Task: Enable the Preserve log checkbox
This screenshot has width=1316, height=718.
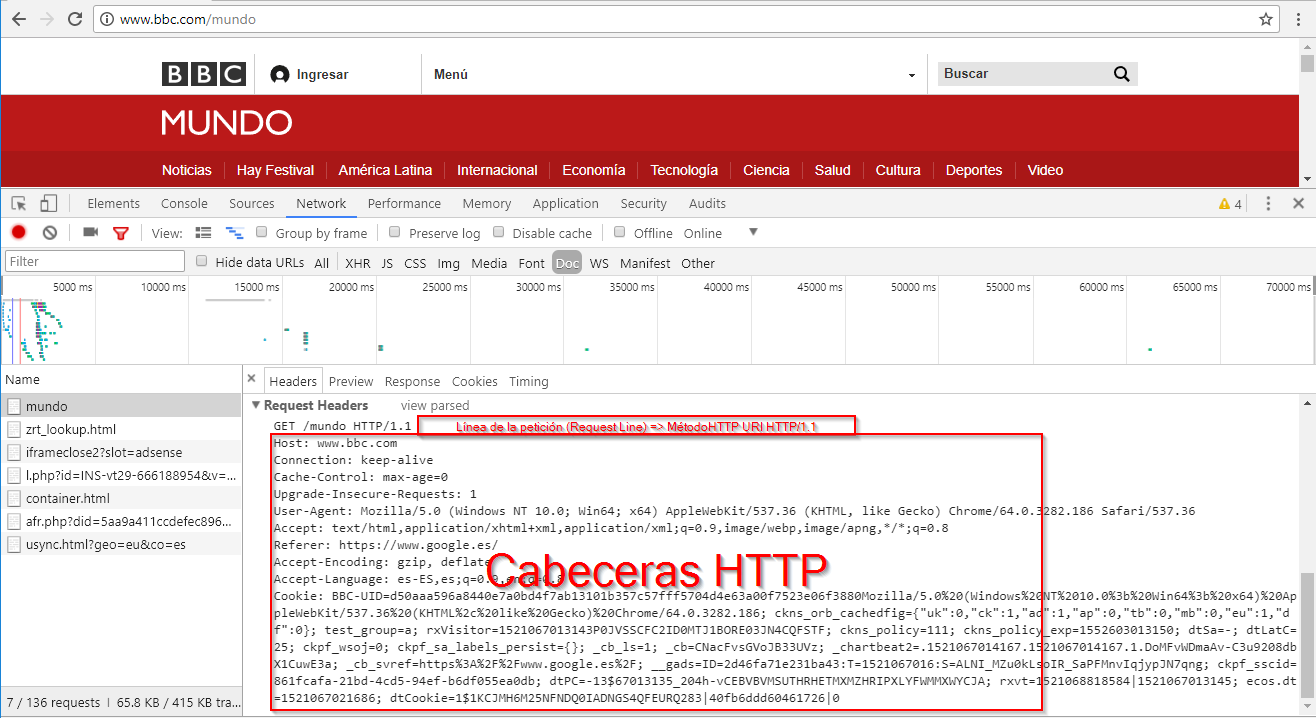Action: pyautogui.click(x=395, y=233)
